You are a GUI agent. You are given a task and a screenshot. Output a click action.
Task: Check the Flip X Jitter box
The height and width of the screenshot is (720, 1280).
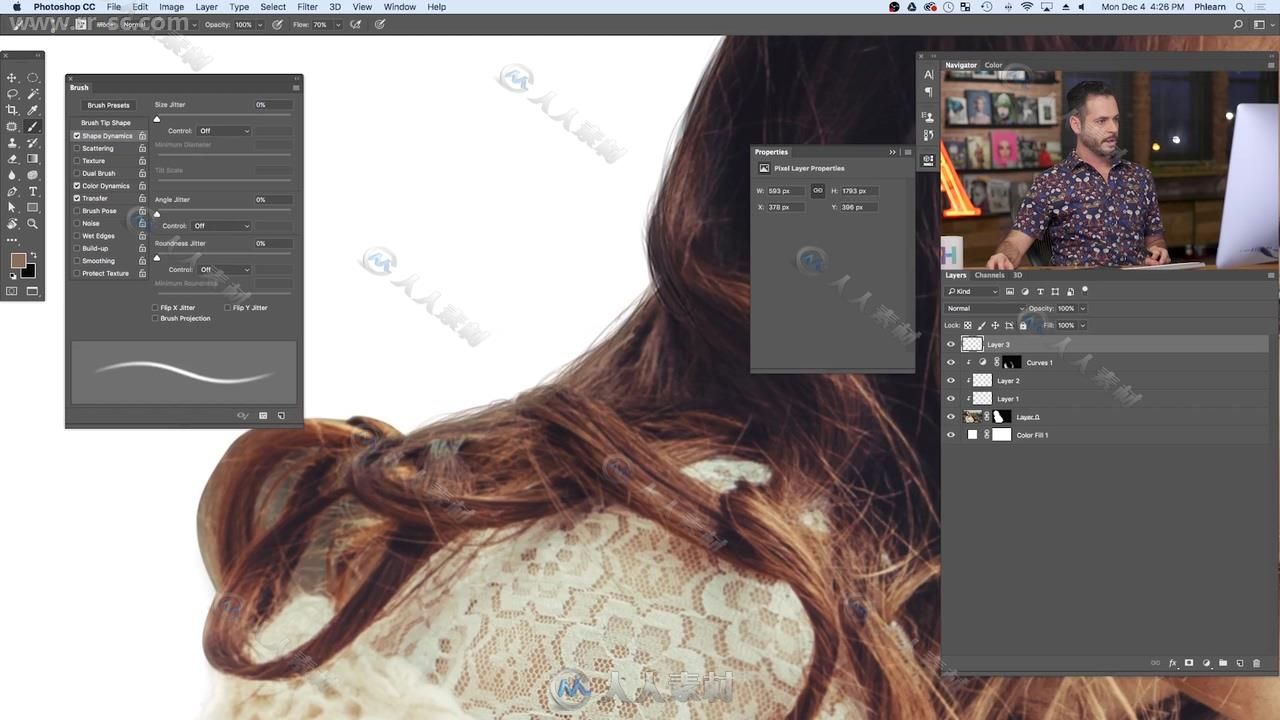click(155, 308)
